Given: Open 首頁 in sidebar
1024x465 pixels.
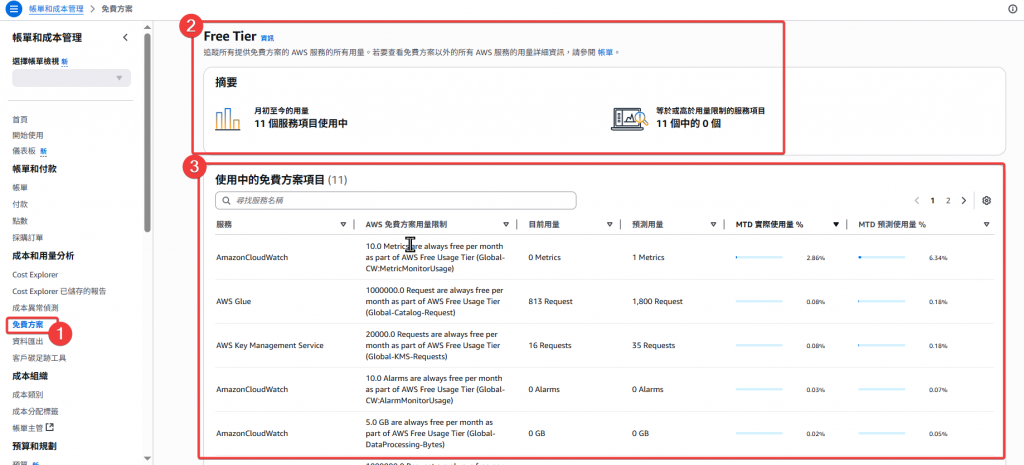Looking at the screenshot, I should (20, 120).
